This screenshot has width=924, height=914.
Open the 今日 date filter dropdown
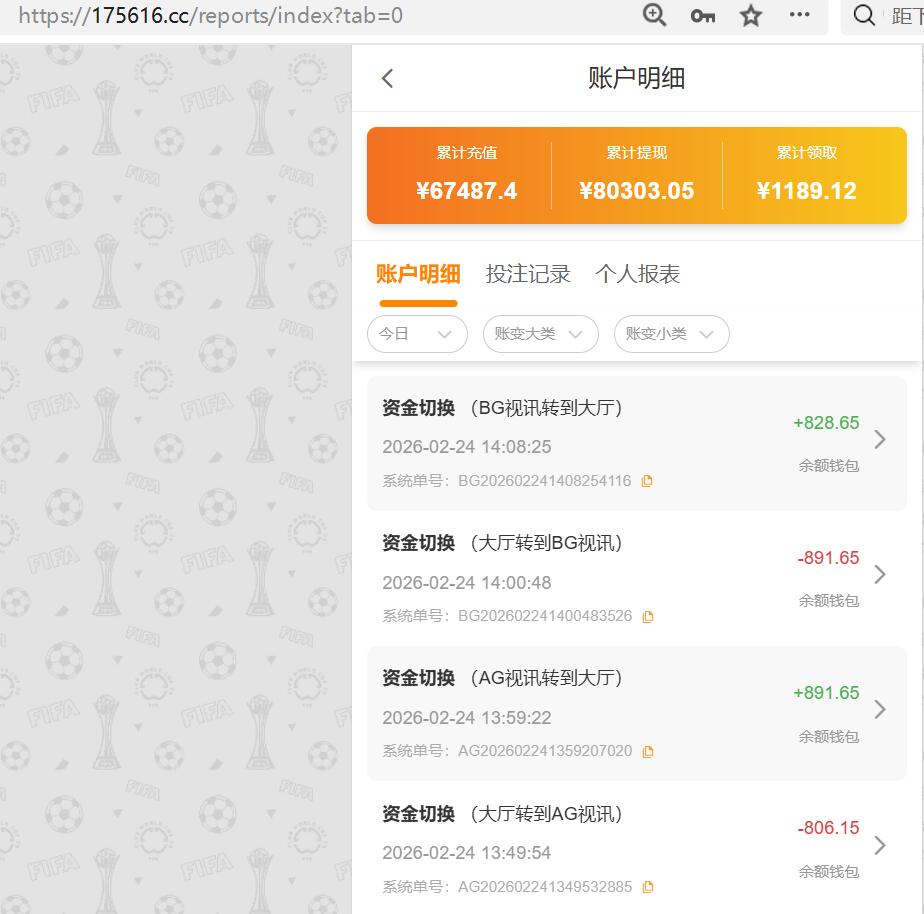[417, 334]
